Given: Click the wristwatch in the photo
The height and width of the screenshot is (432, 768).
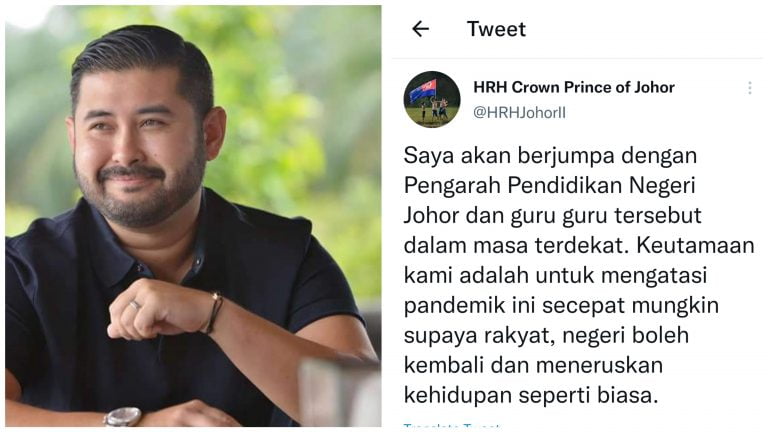Looking at the screenshot, I should [123, 417].
